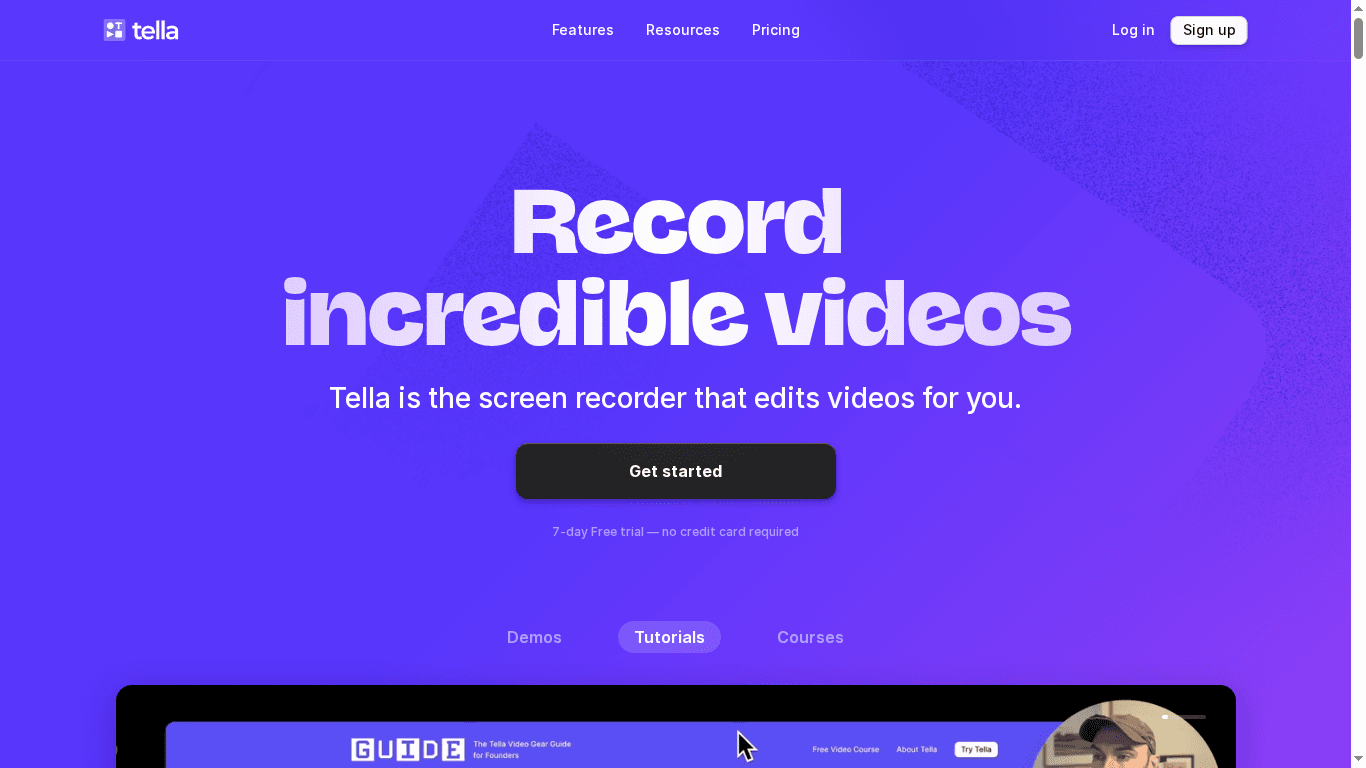
Task: Open the Features menu
Action: 582,30
